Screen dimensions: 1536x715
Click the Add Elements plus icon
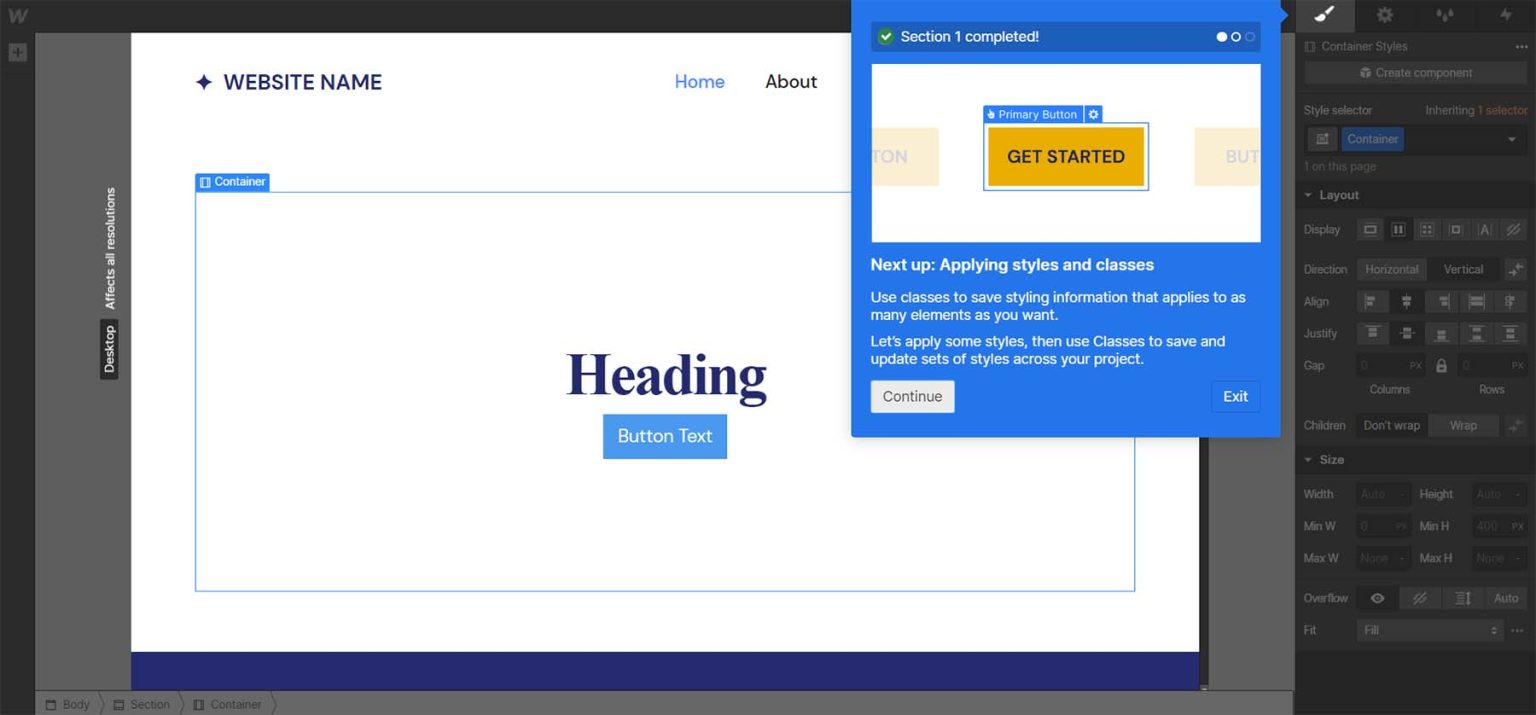click(17, 51)
